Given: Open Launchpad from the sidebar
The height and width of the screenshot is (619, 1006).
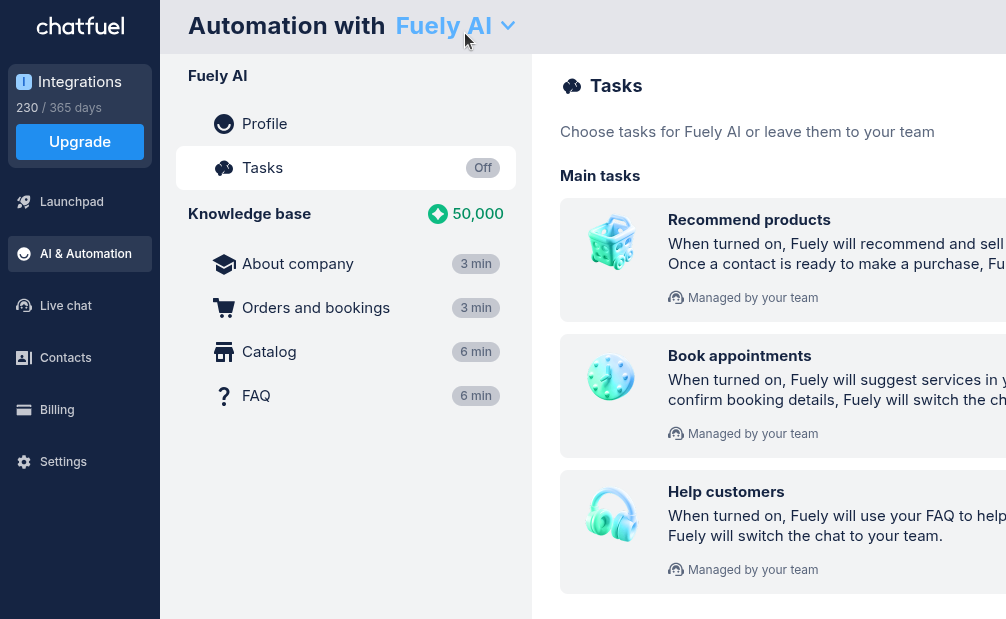Looking at the screenshot, I should (x=72, y=202).
